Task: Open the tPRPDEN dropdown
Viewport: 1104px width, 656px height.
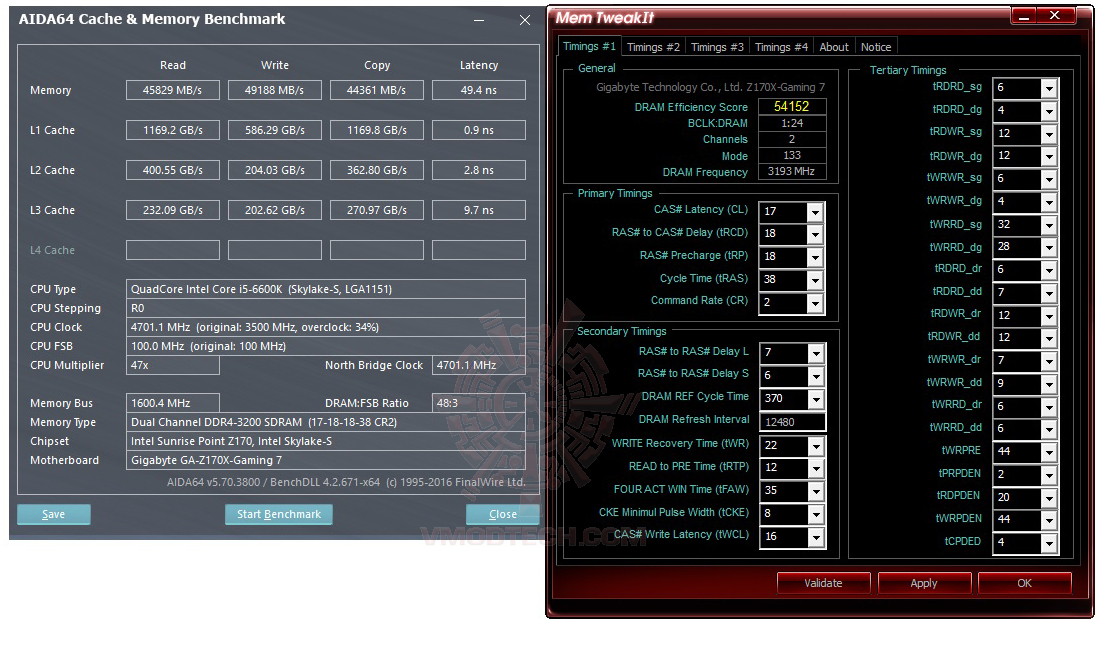Action: pyautogui.click(x=1049, y=474)
